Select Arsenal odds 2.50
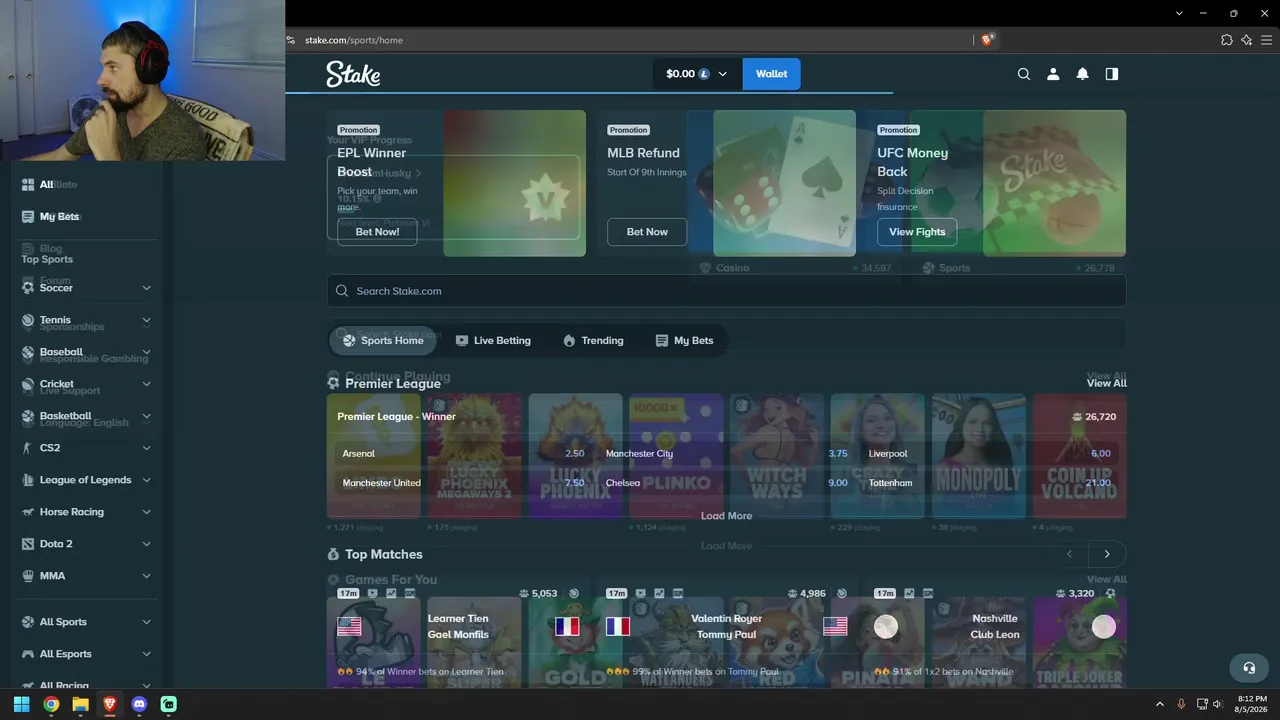The width and height of the screenshot is (1280, 720). pyautogui.click(x=462, y=454)
